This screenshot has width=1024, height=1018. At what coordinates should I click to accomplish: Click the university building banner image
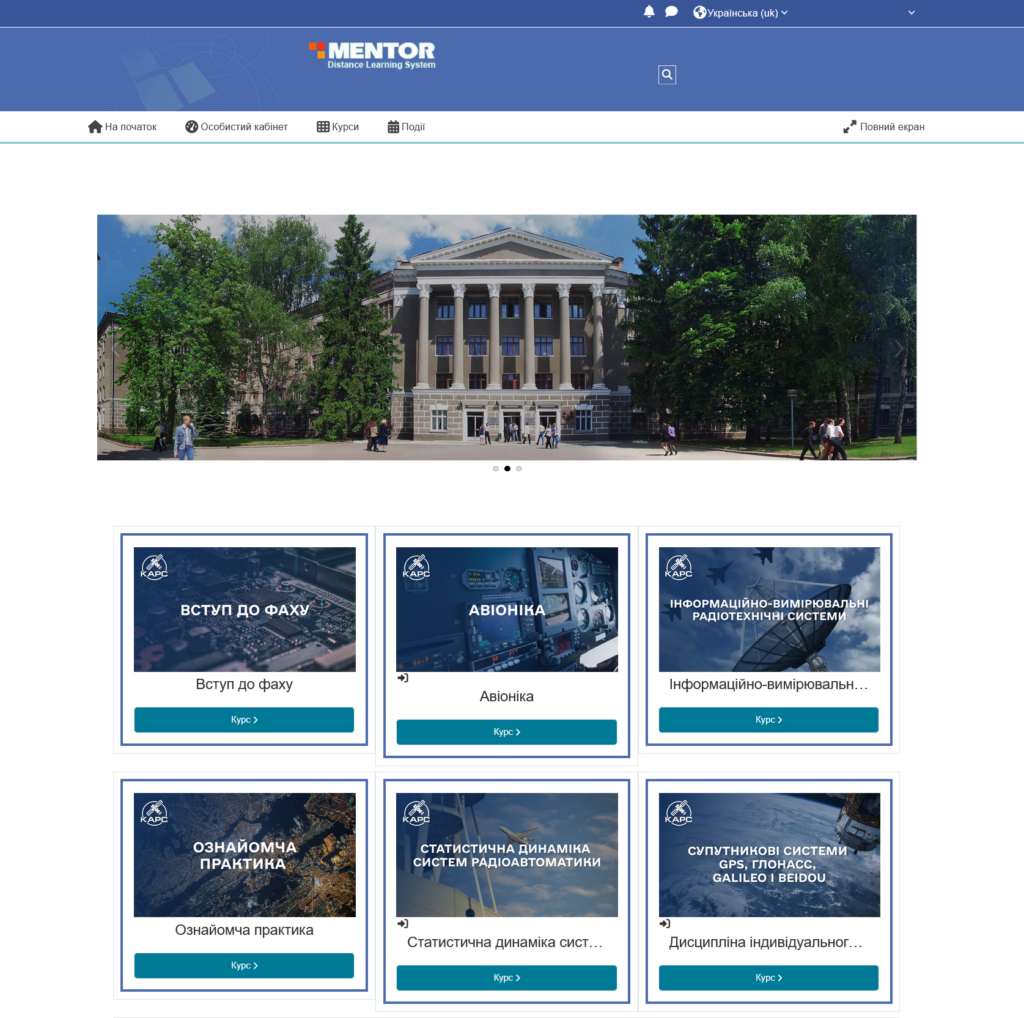pos(507,338)
